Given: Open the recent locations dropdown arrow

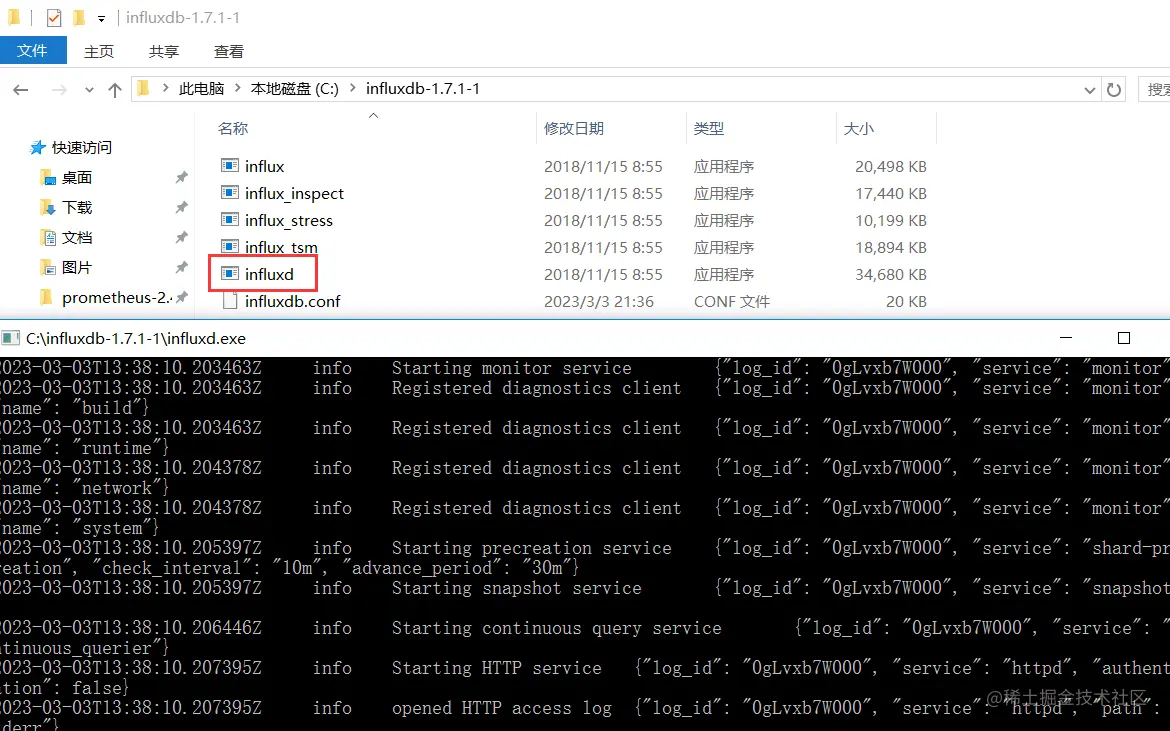Looking at the screenshot, I should [90, 90].
